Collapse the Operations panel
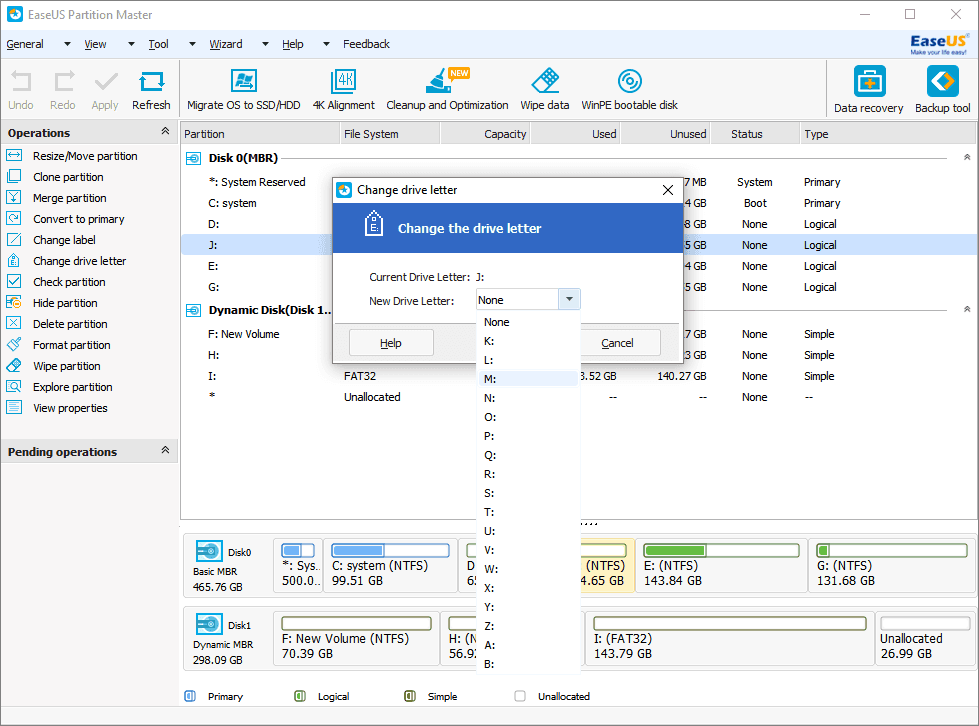This screenshot has width=979, height=726. (x=165, y=131)
